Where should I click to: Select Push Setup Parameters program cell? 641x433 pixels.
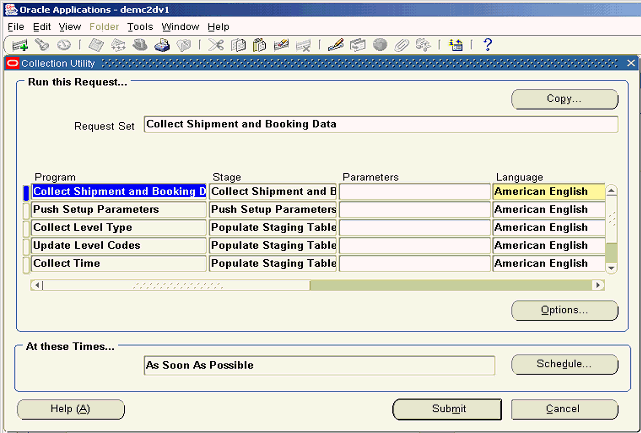(x=119, y=209)
